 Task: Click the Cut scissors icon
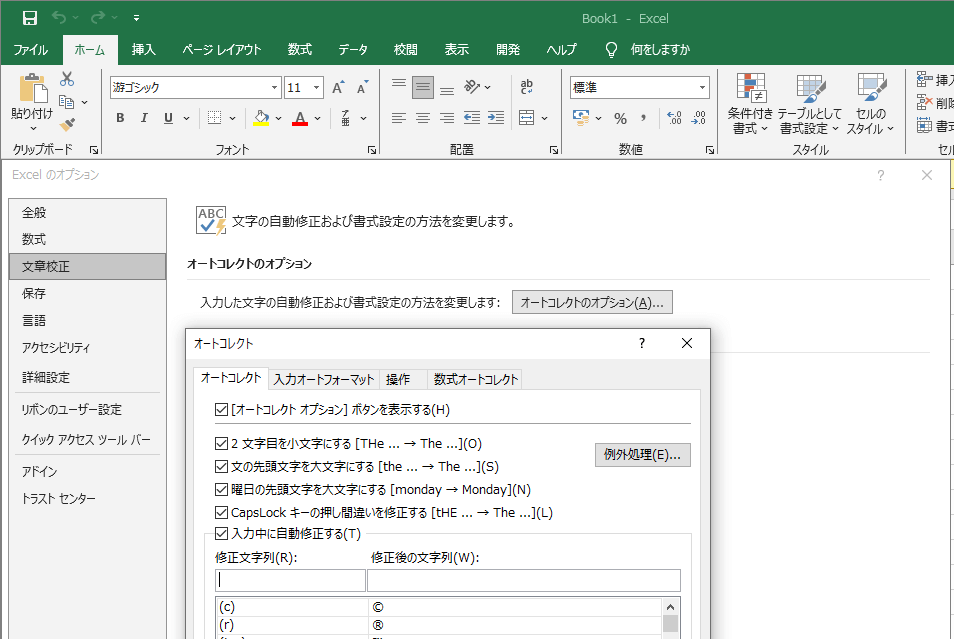click(x=67, y=79)
